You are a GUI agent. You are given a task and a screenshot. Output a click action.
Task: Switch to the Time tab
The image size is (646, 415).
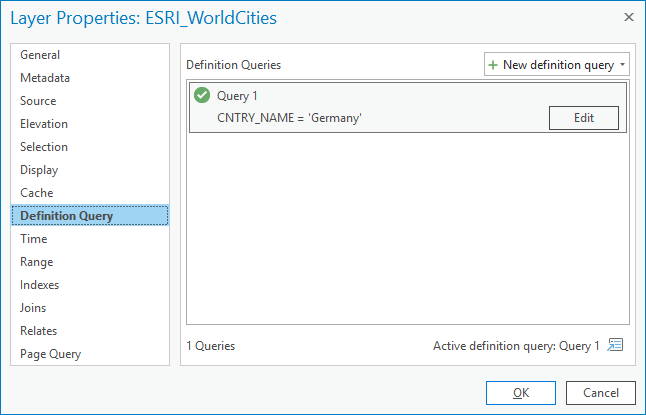click(90, 239)
